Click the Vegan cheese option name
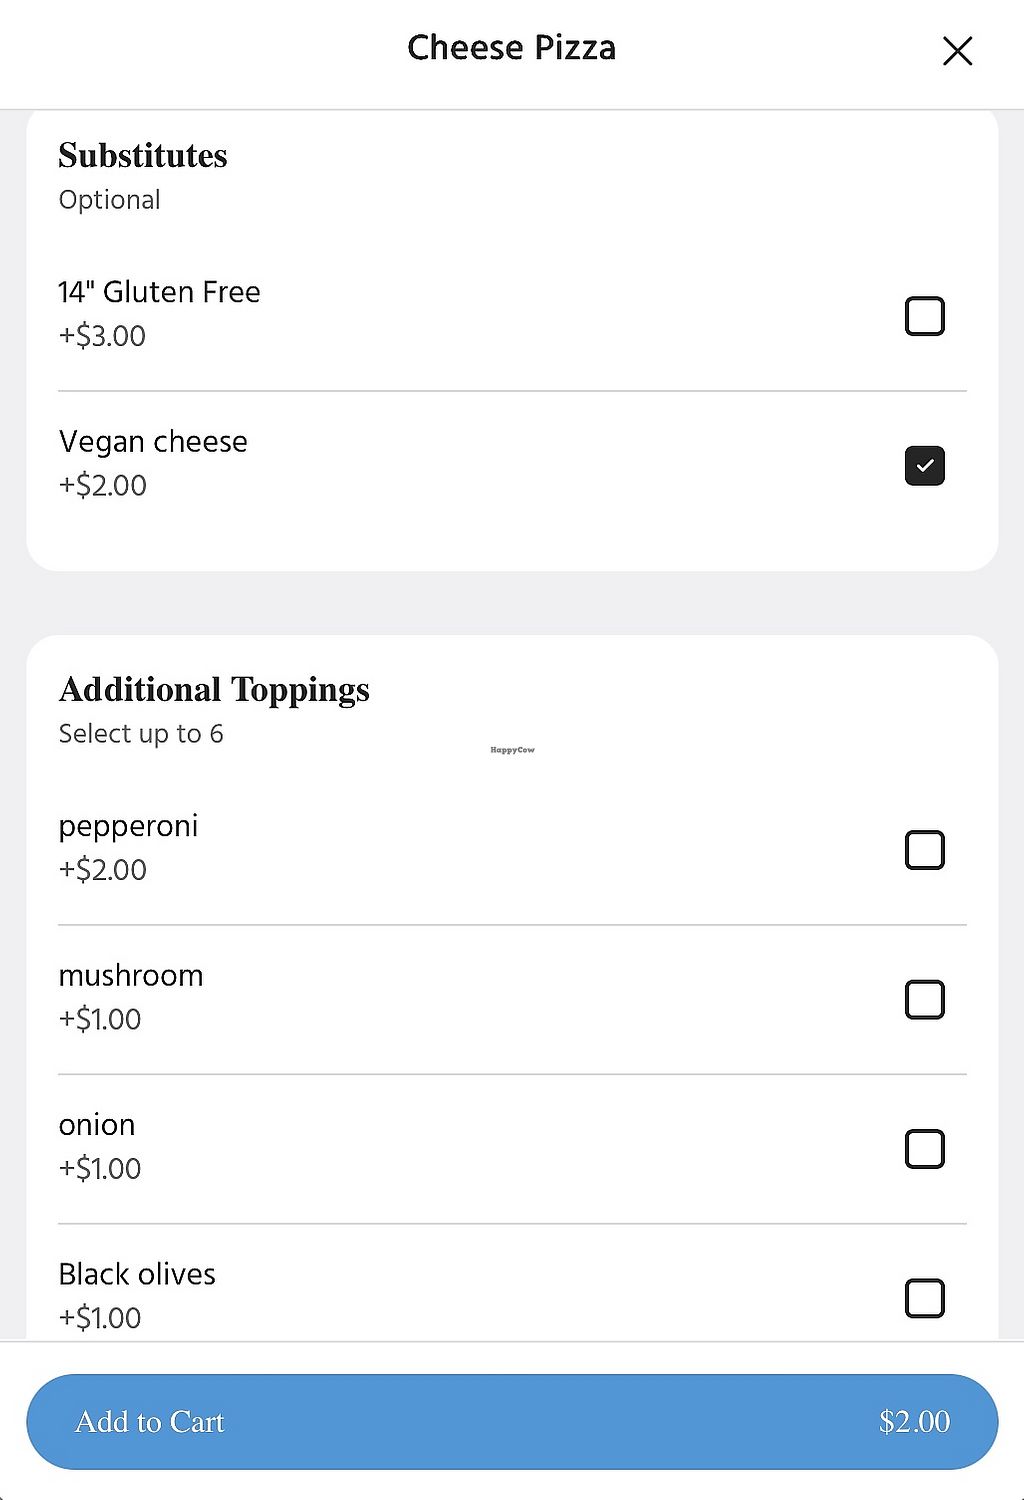1024x1500 pixels. [153, 442]
